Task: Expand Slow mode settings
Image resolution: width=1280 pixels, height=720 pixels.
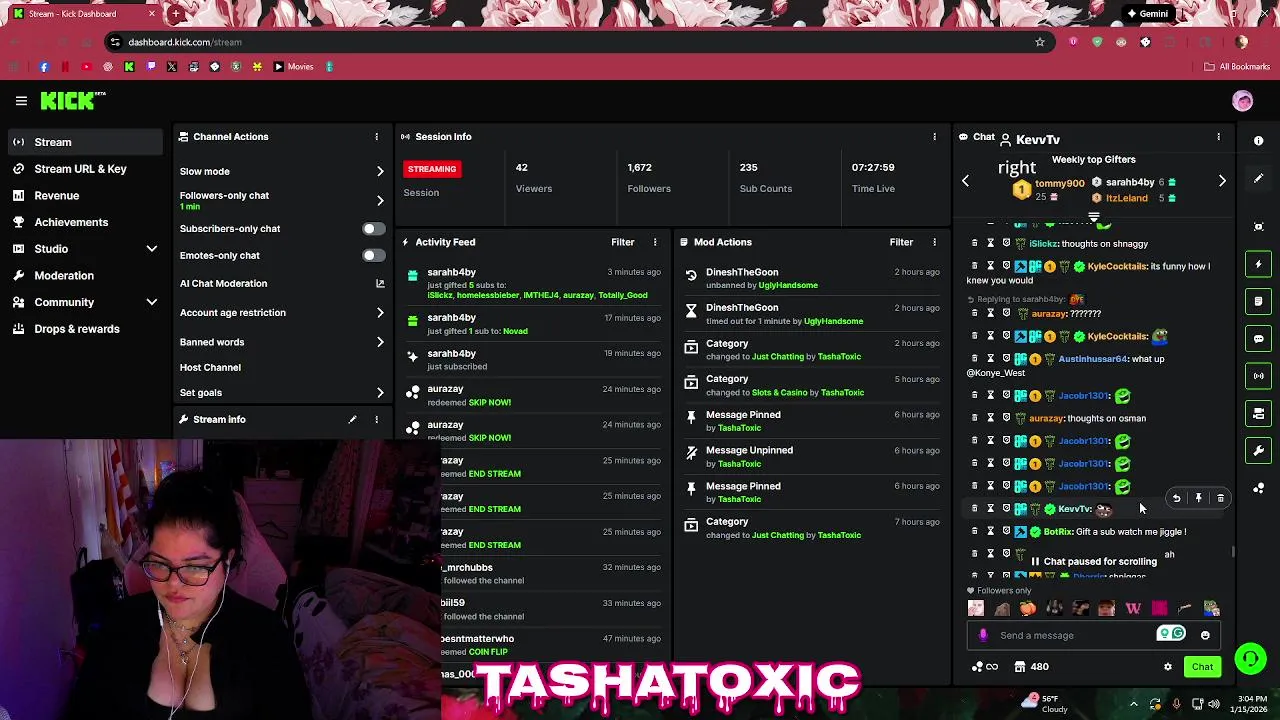Action: (380, 172)
